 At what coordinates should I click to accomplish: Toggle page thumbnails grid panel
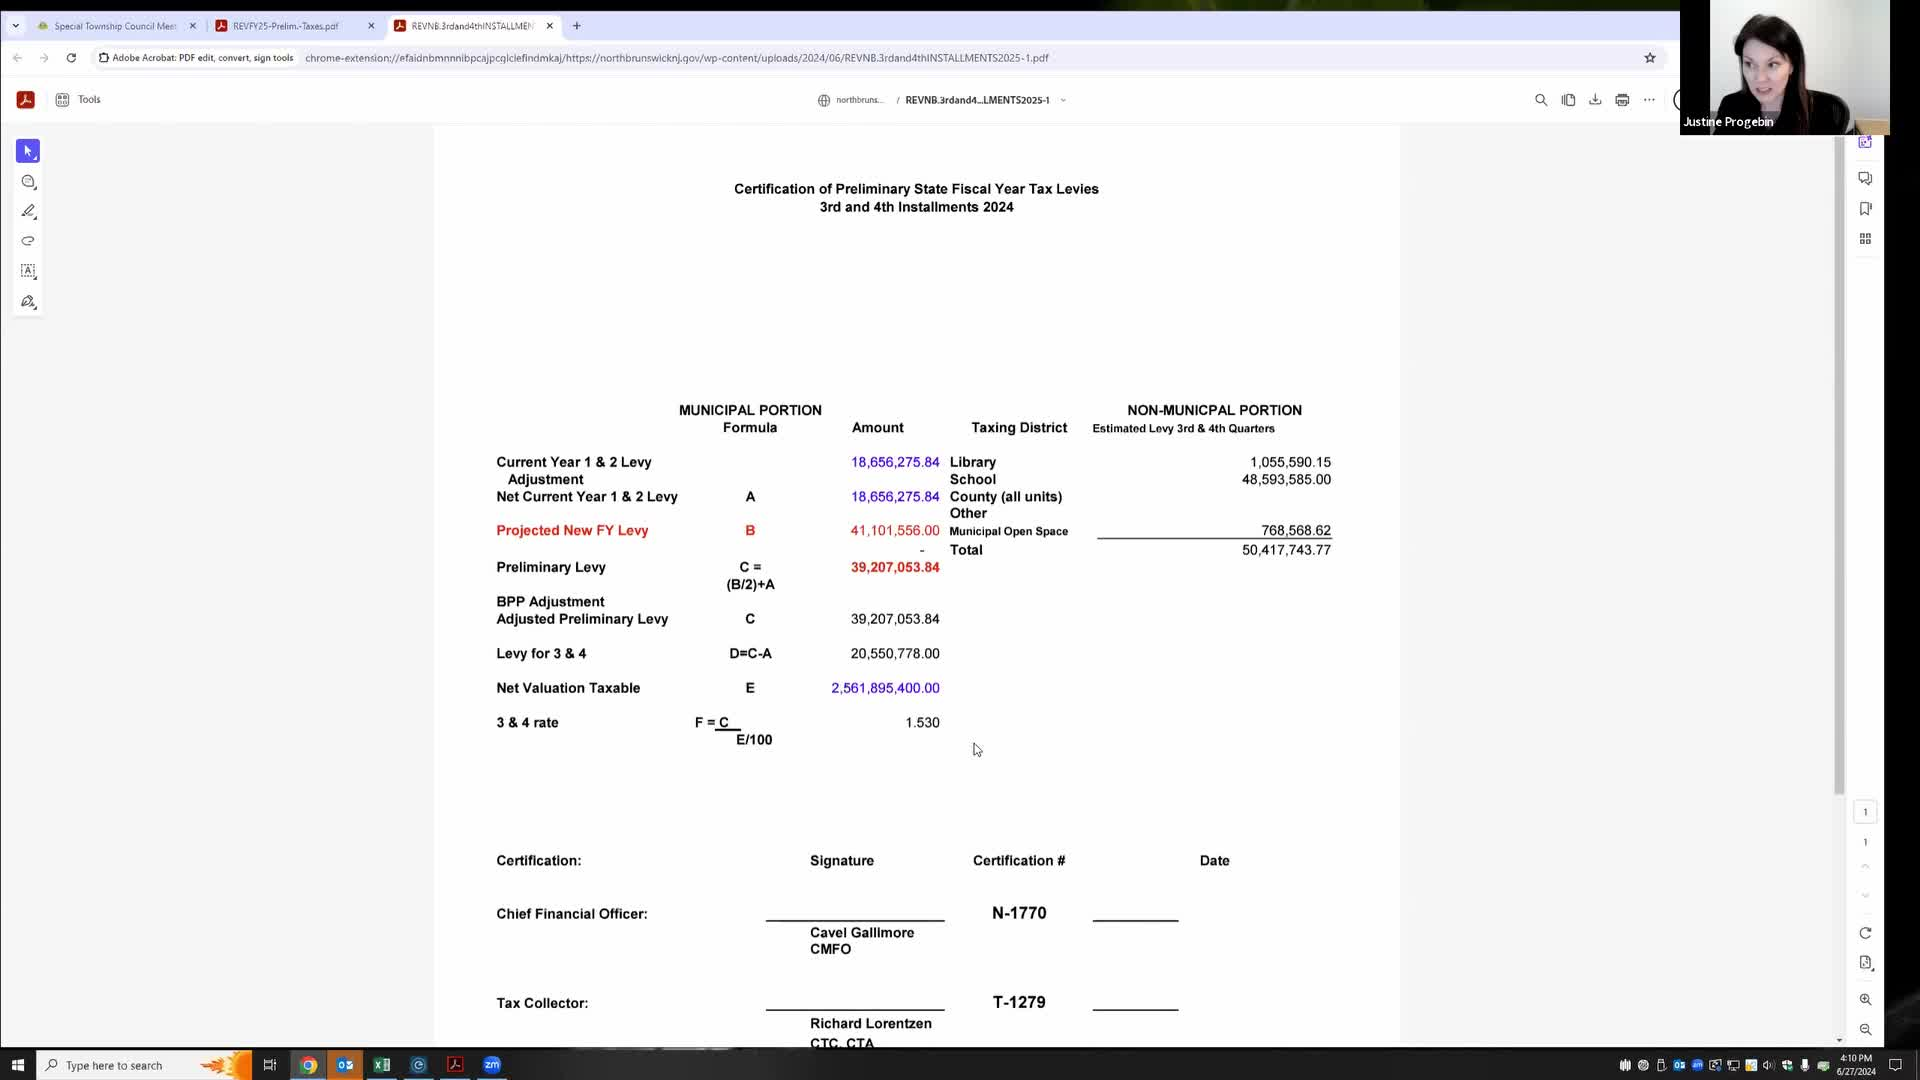click(1865, 239)
